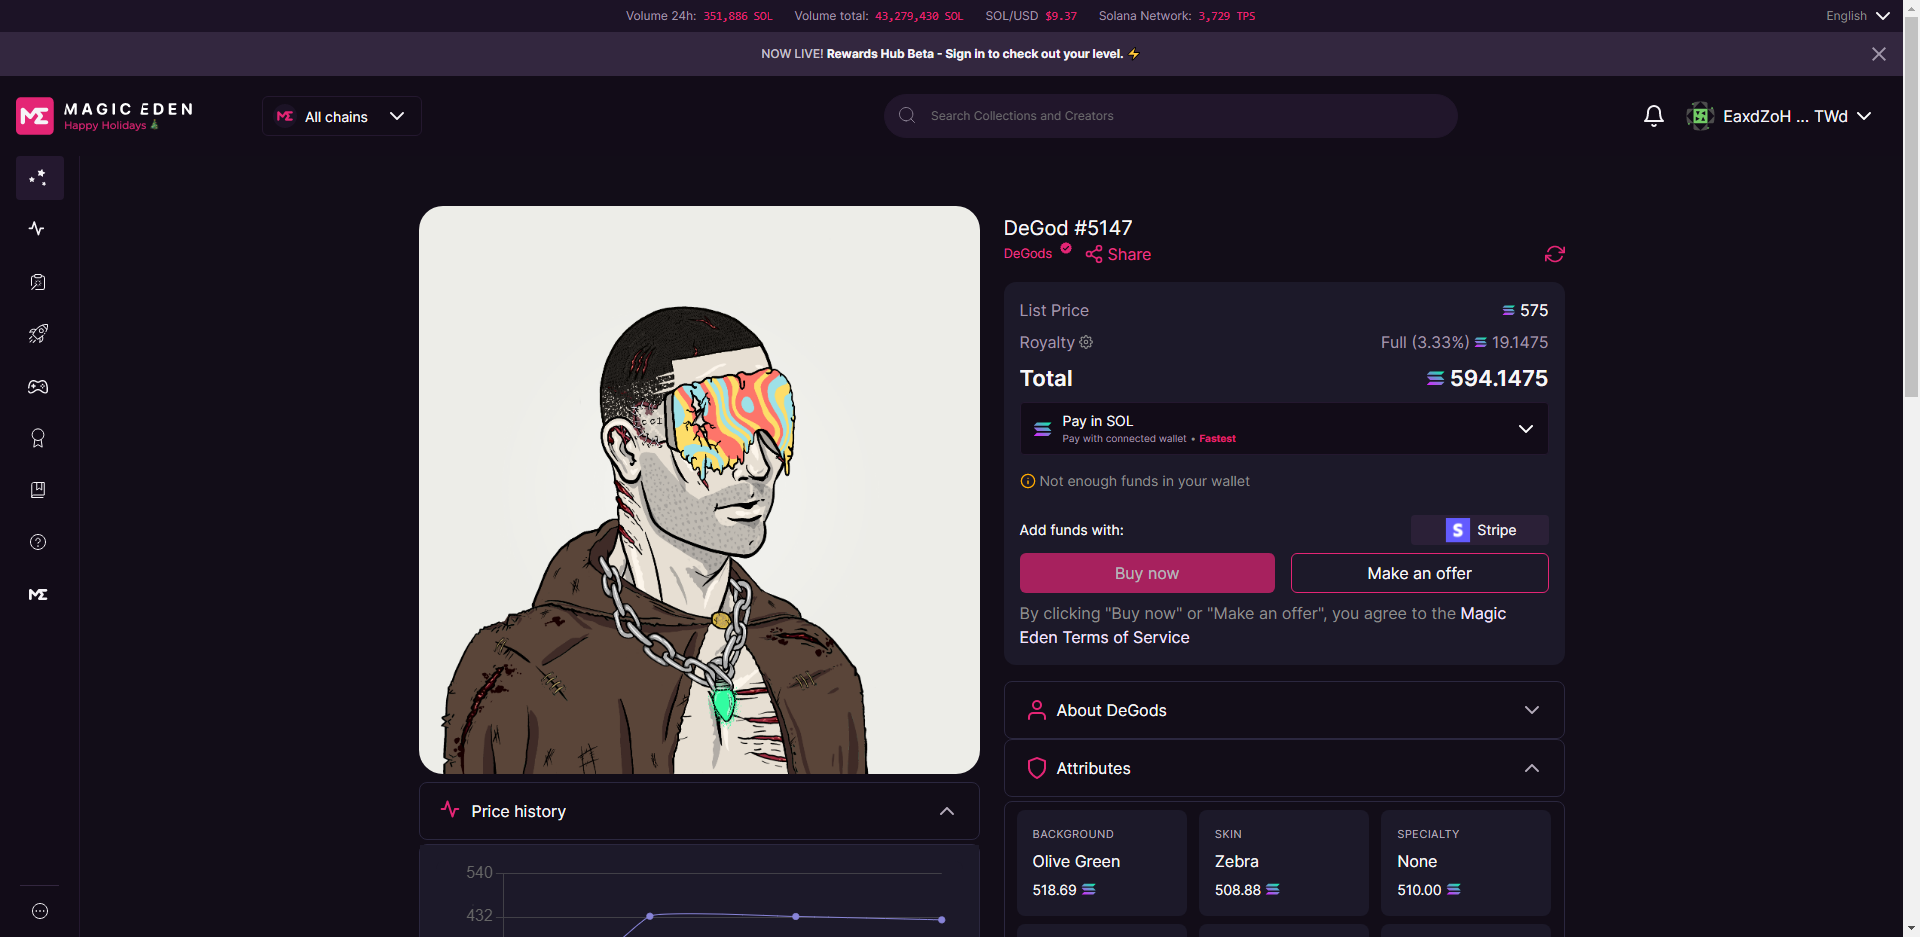Collapse the Attributes section
This screenshot has height=937, width=1920.
coord(1284,768)
